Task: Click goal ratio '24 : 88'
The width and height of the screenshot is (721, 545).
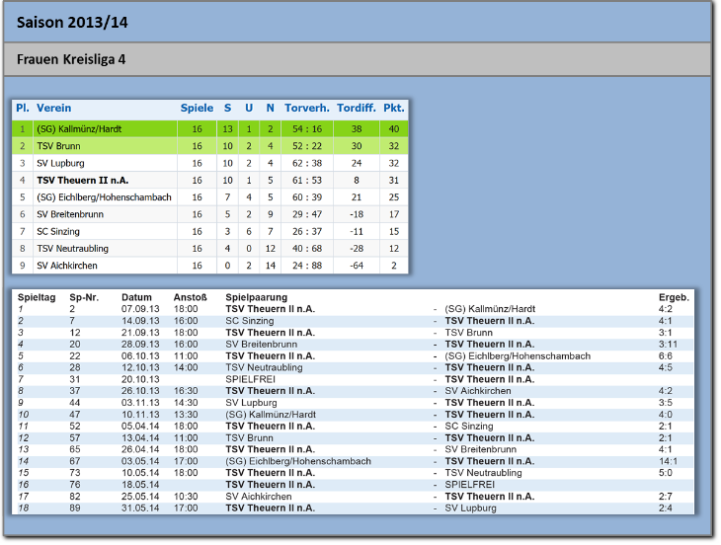Action: click(307, 265)
